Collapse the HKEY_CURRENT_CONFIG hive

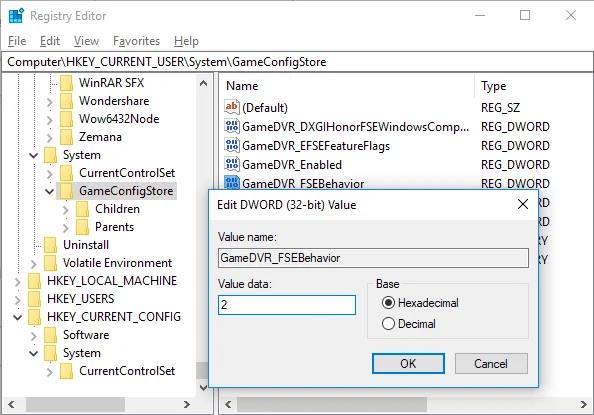[17, 317]
